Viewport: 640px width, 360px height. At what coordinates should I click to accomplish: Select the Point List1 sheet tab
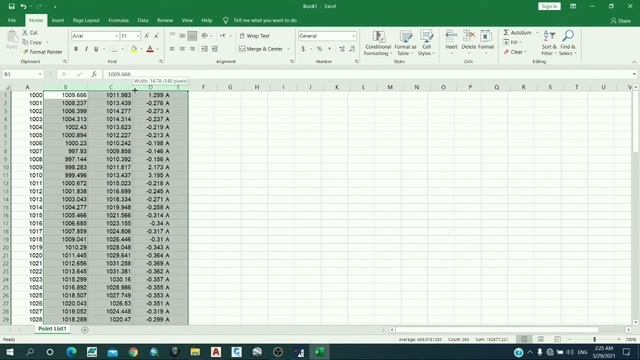52,329
